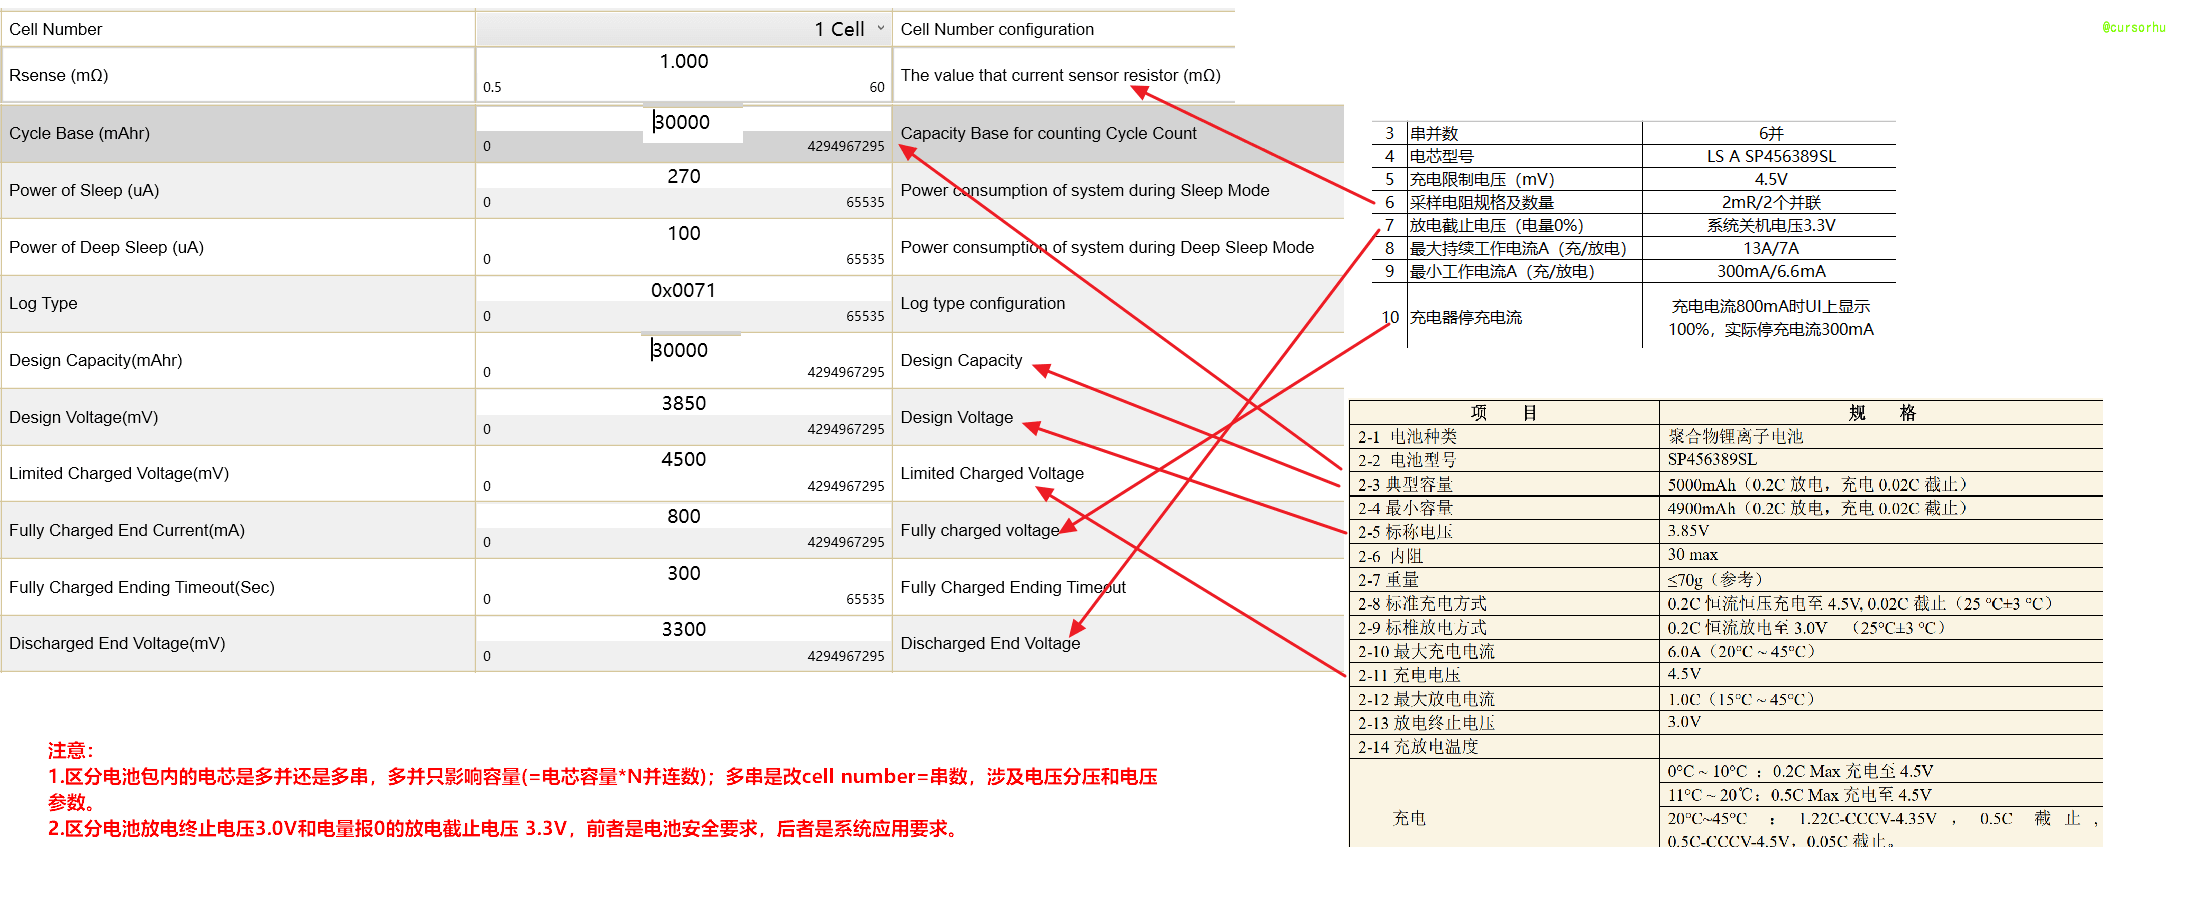This screenshot has width=2186, height=919.
Task: Click the 'Cell Number configuration' description
Action: pos(997,30)
